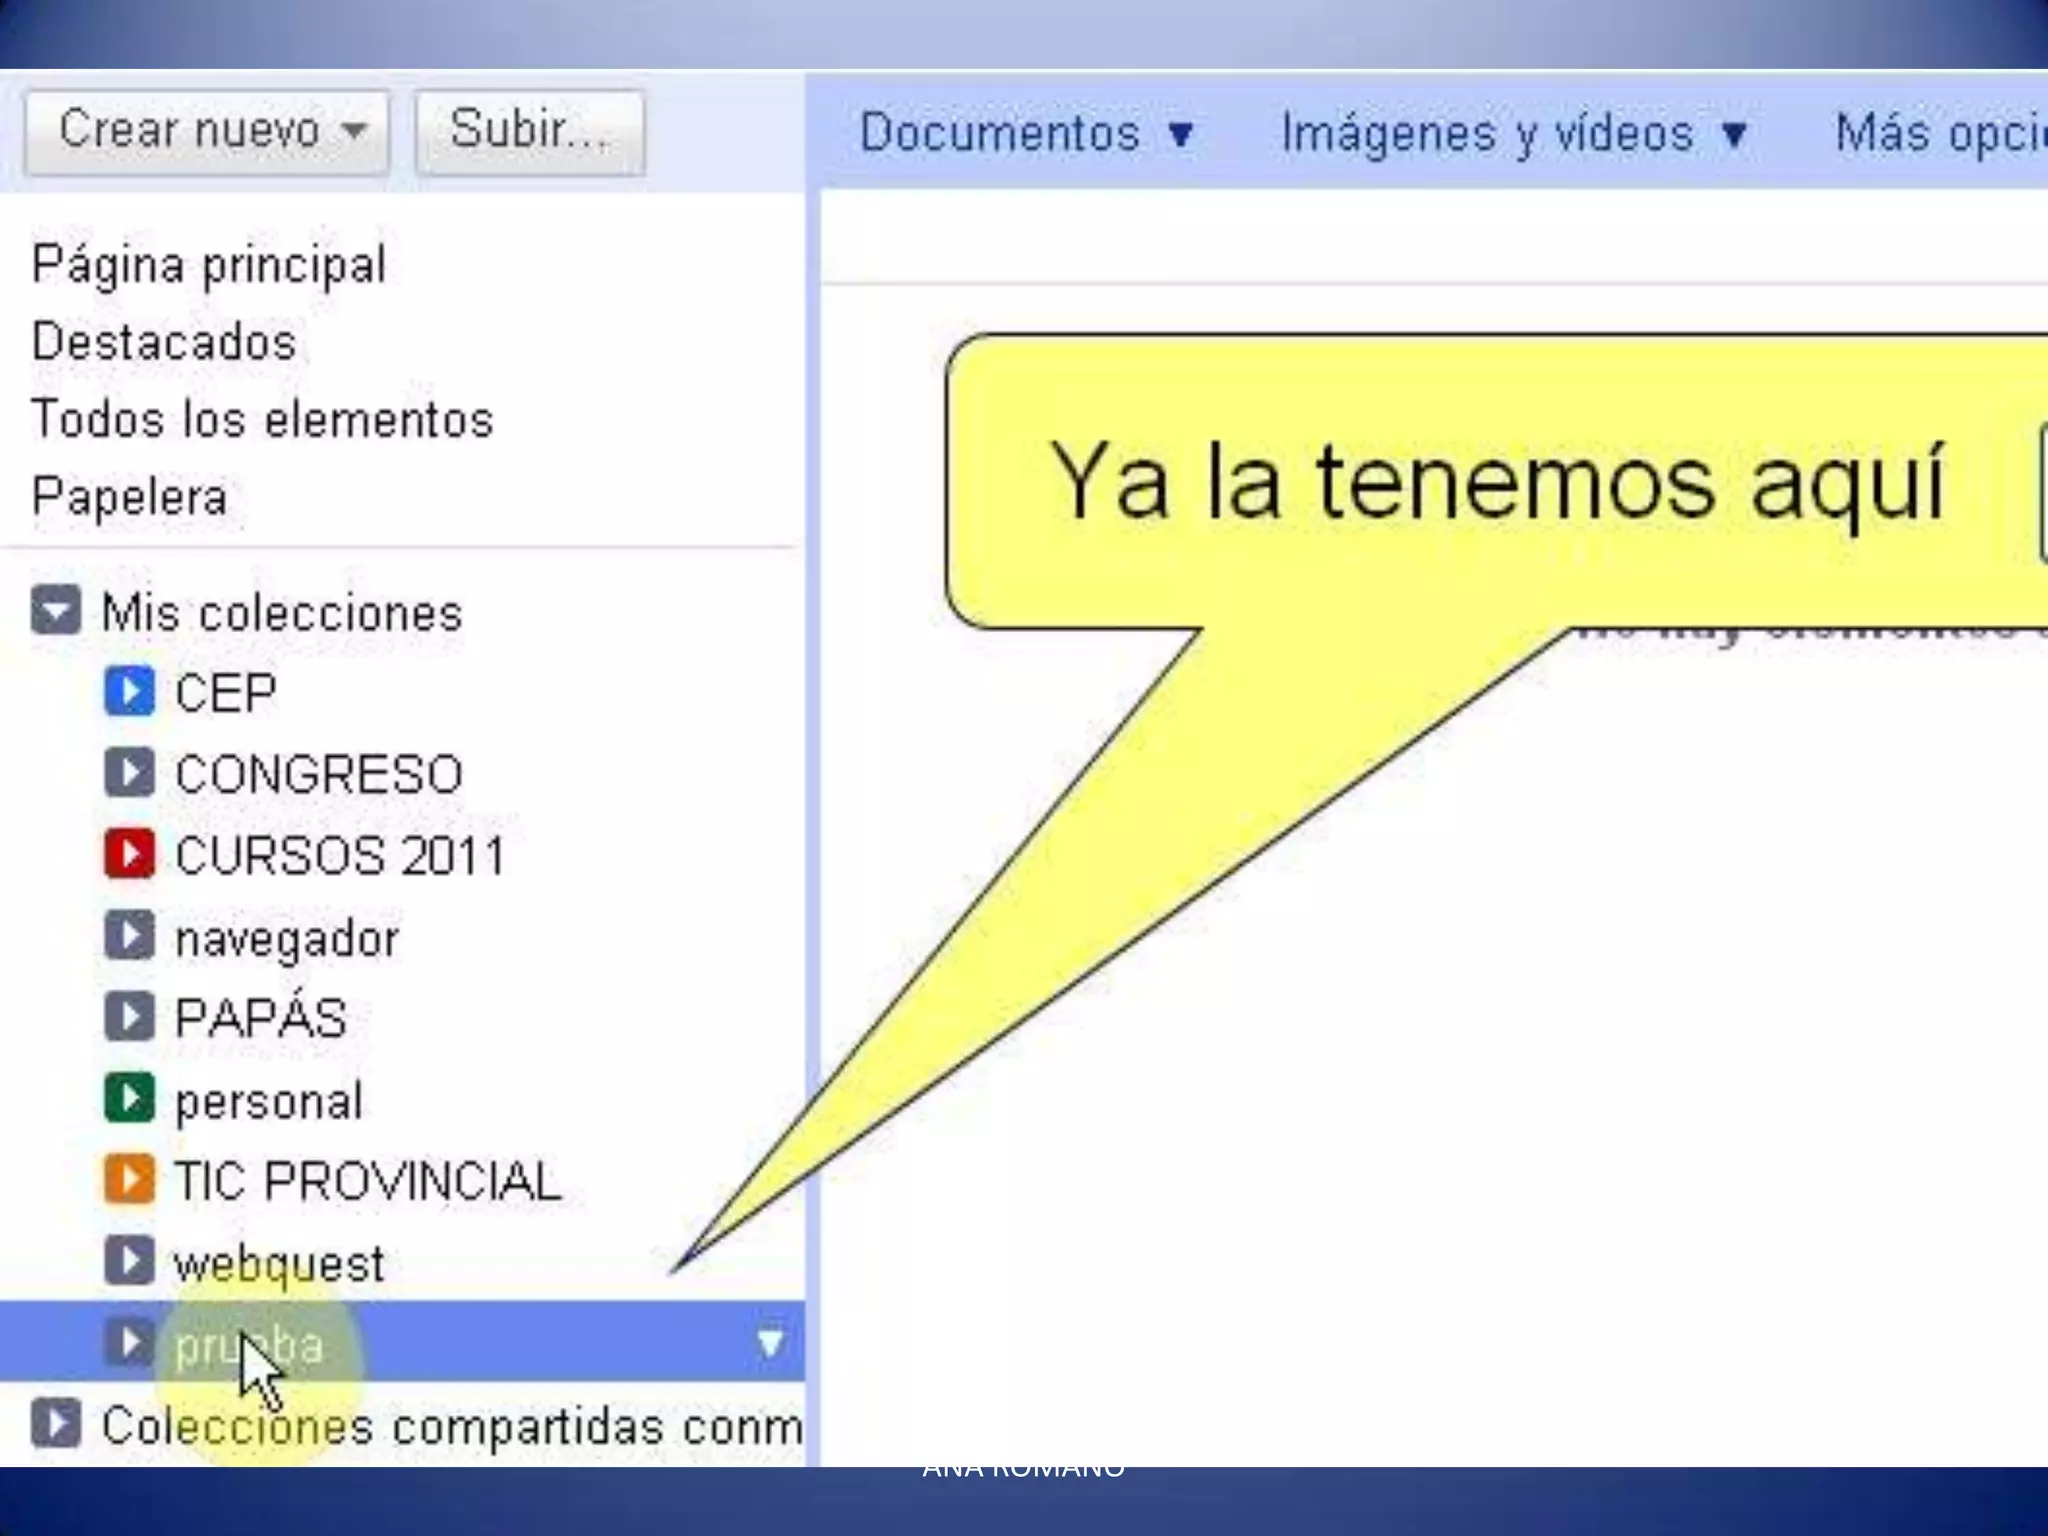Expand Colecciones compartidas conmigo section
The width and height of the screenshot is (2048, 1536).
[56, 1423]
